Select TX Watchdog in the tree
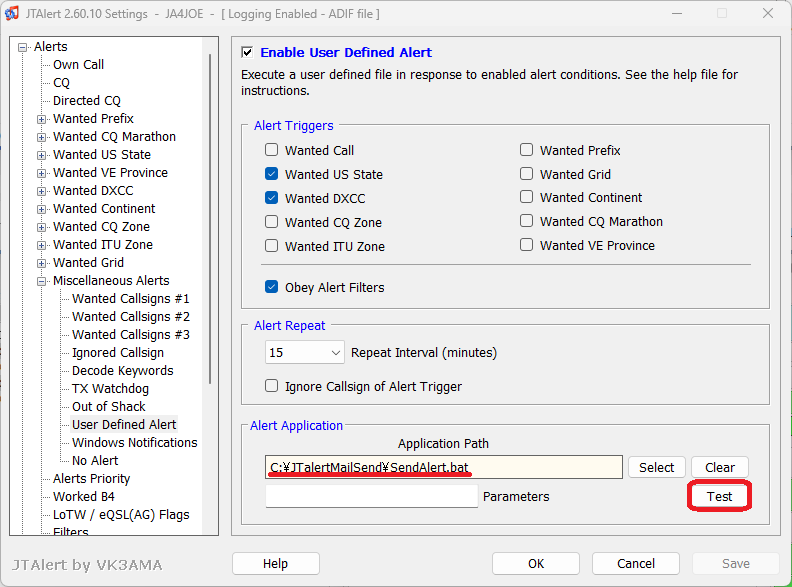This screenshot has height=587, width=792. click(110, 388)
